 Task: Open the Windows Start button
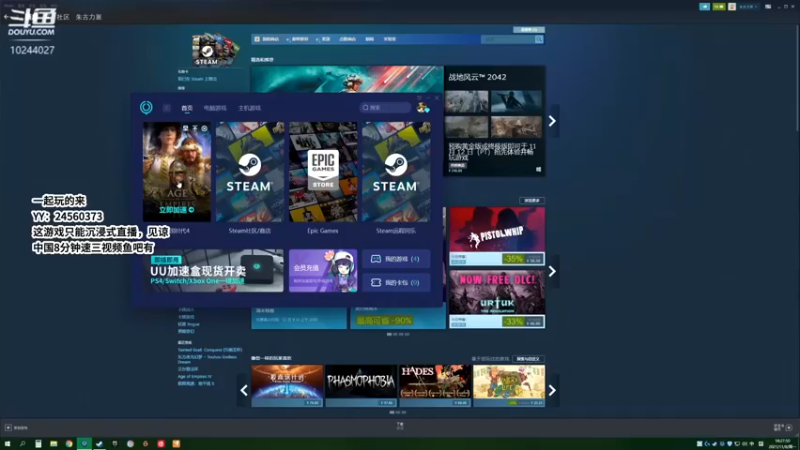[7, 444]
